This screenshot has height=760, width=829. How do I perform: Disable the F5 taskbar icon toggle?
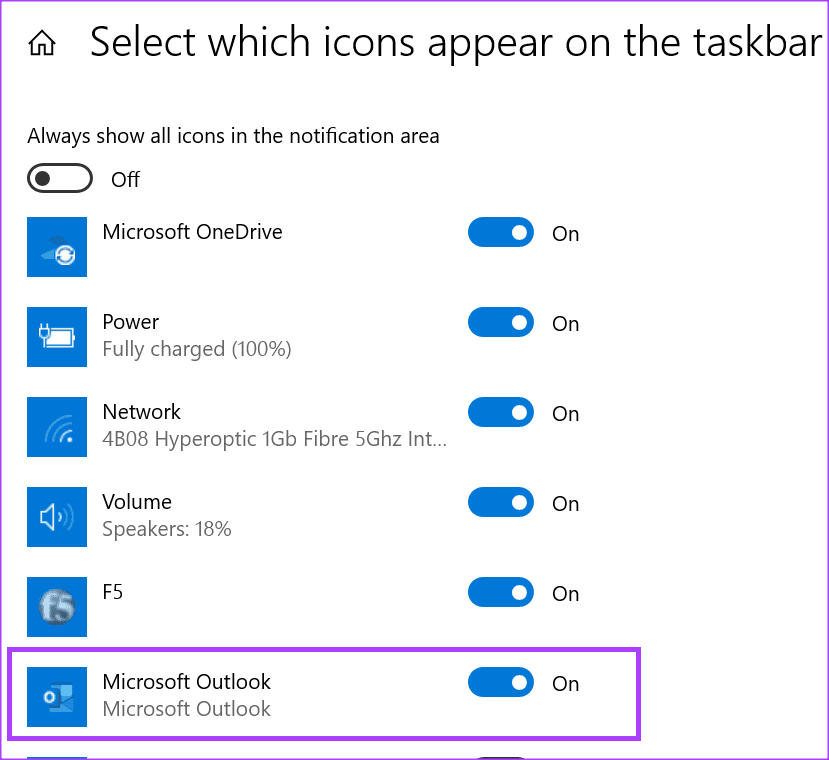tap(501, 592)
